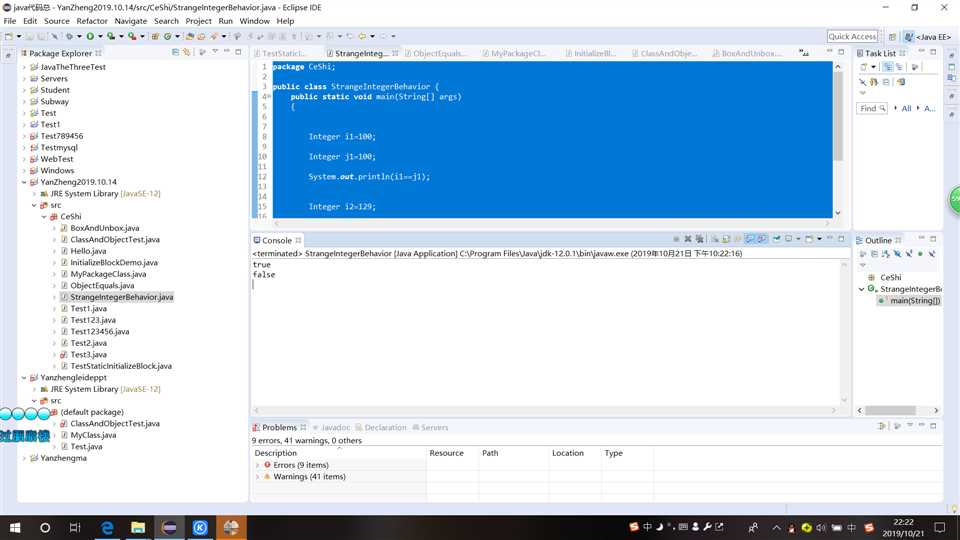Click the New file toolbar icon
960x540 pixels.
point(9,36)
